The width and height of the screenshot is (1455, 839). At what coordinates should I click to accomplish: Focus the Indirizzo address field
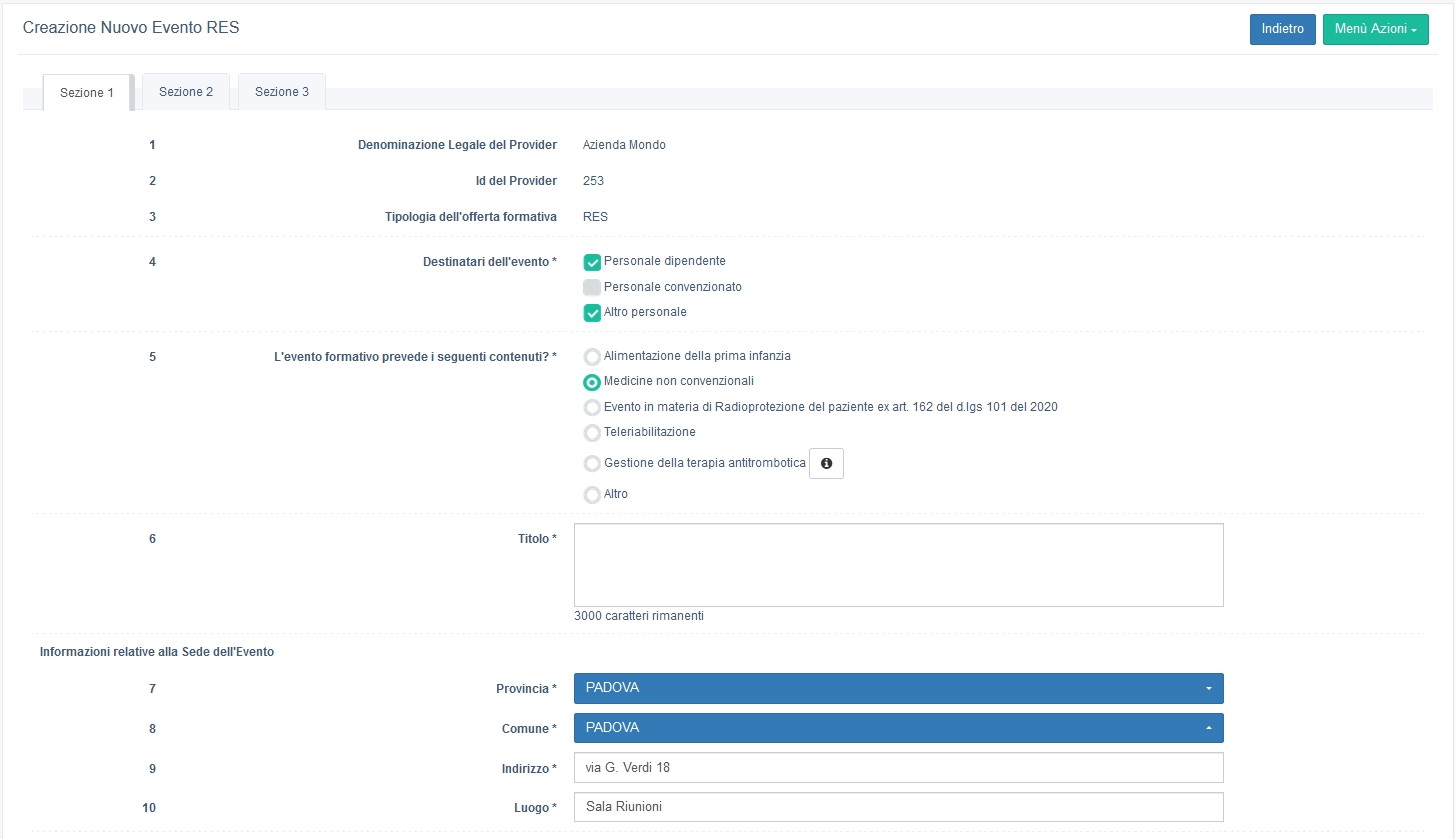click(x=898, y=768)
